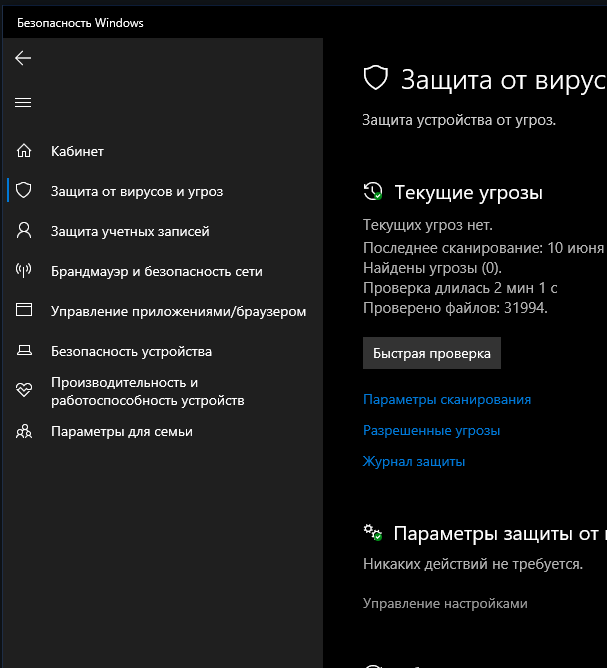This screenshot has height=668, width=607.
Task: Open the Журнал защиты link
Action: tap(413, 461)
